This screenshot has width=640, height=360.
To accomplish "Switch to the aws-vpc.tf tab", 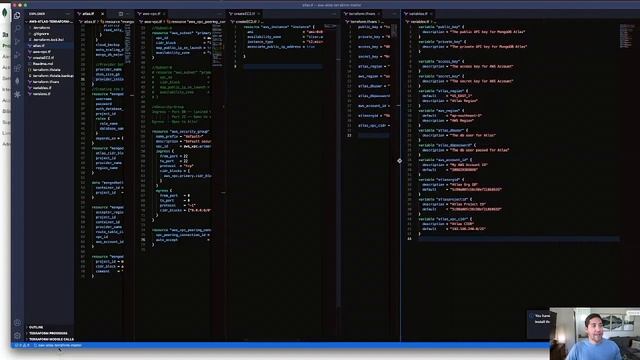I will click(x=151, y=14).
